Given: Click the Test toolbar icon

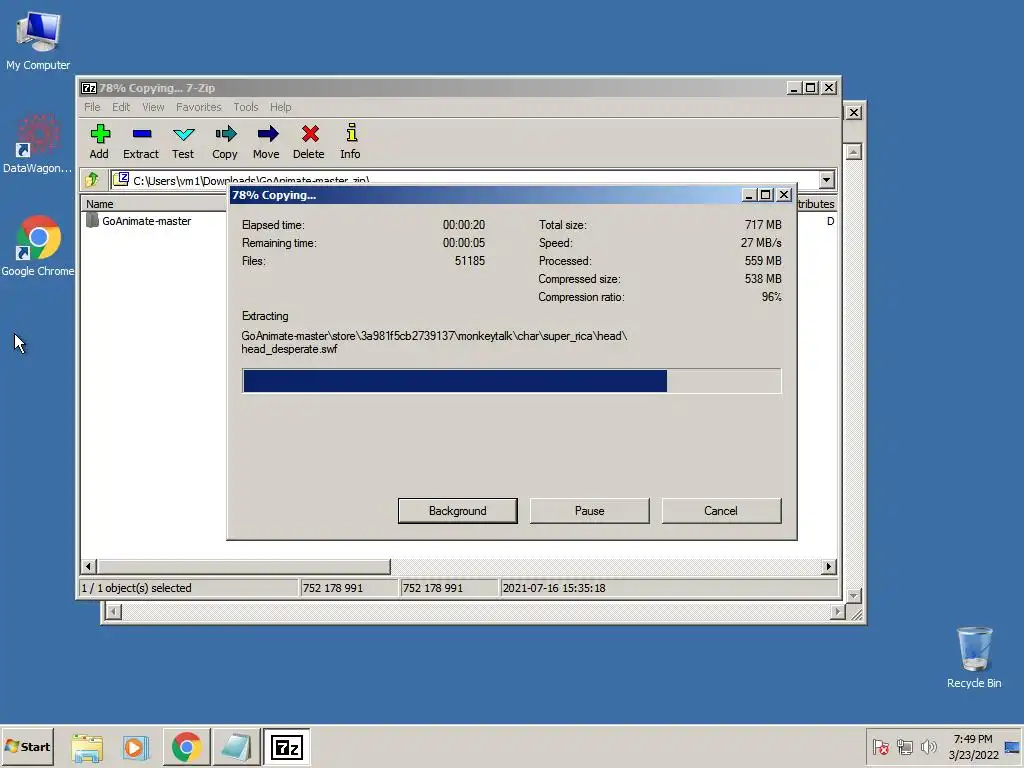Looking at the screenshot, I should [183, 141].
